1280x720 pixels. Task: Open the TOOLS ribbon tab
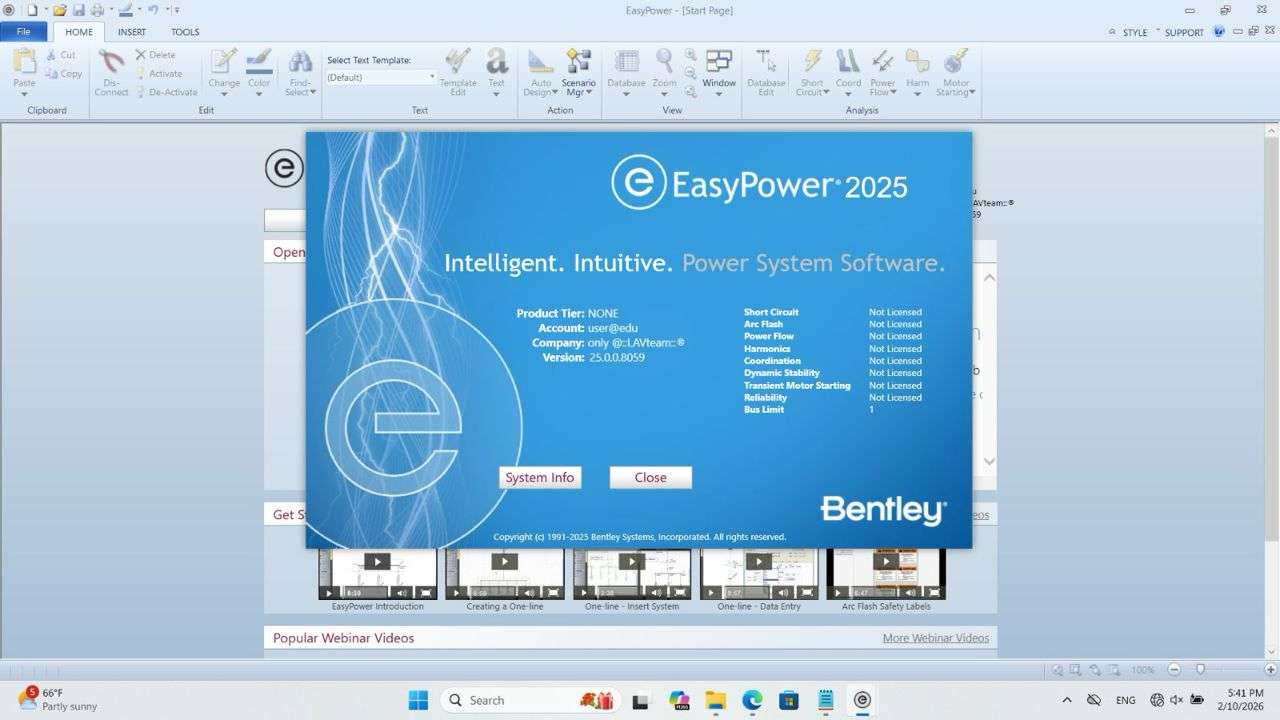click(x=185, y=32)
